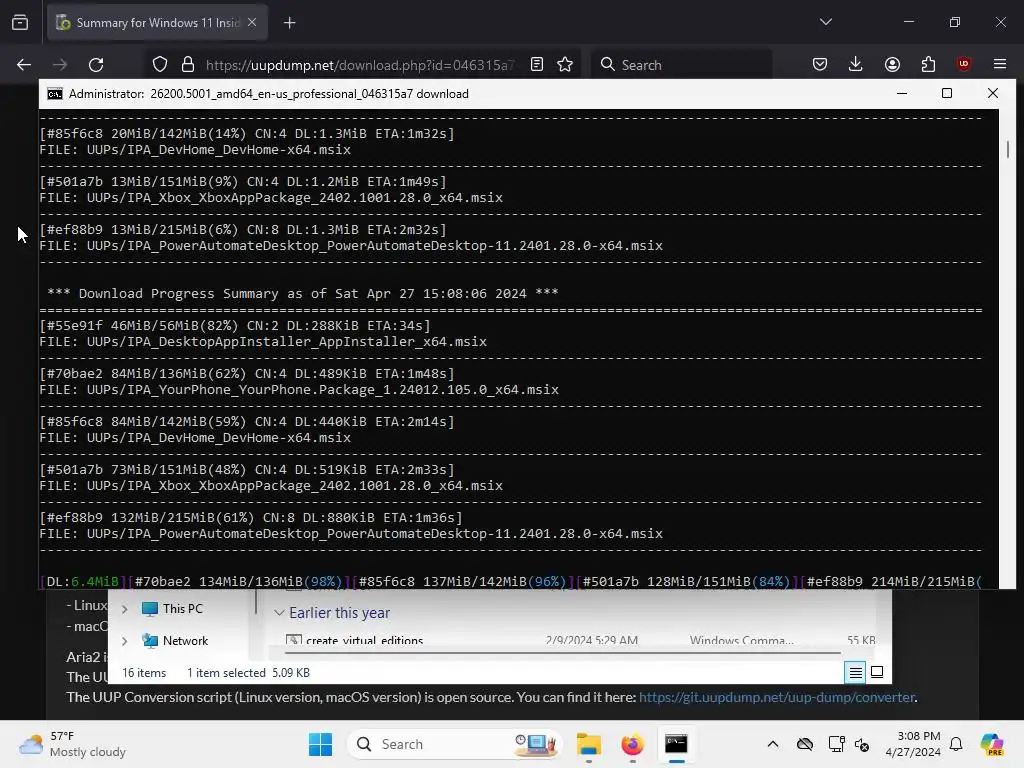
Task: Go back to the previous page
Action: [24, 65]
